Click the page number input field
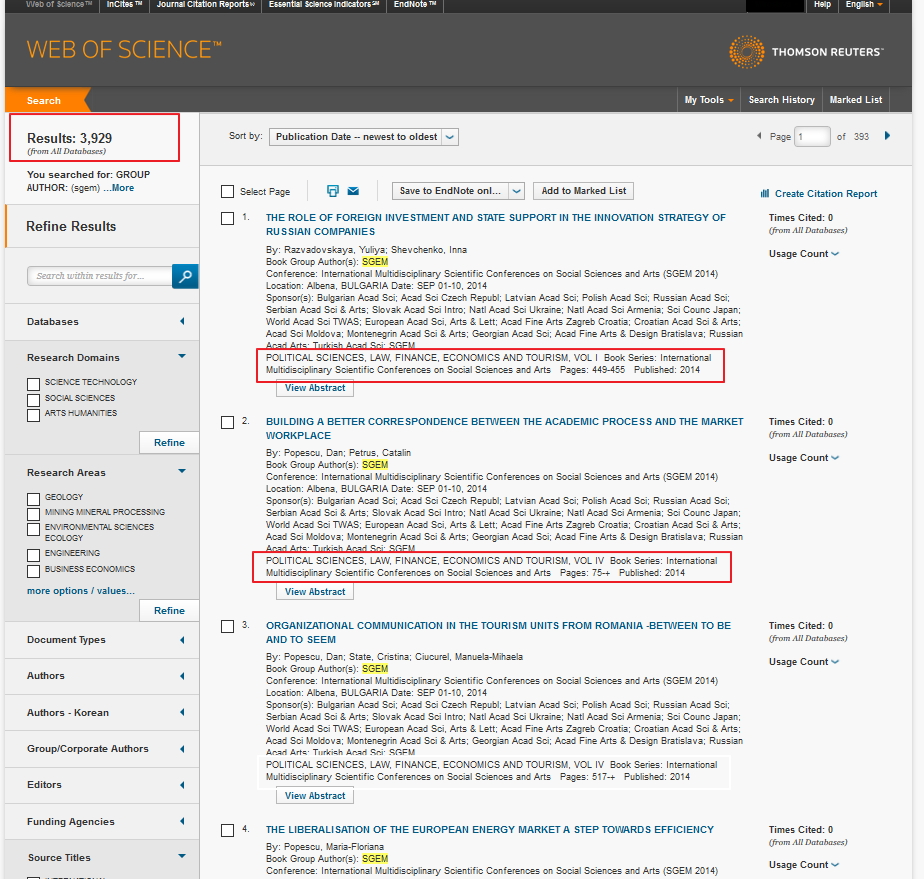The height and width of the screenshot is (879, 924). (x=812, y=137)
